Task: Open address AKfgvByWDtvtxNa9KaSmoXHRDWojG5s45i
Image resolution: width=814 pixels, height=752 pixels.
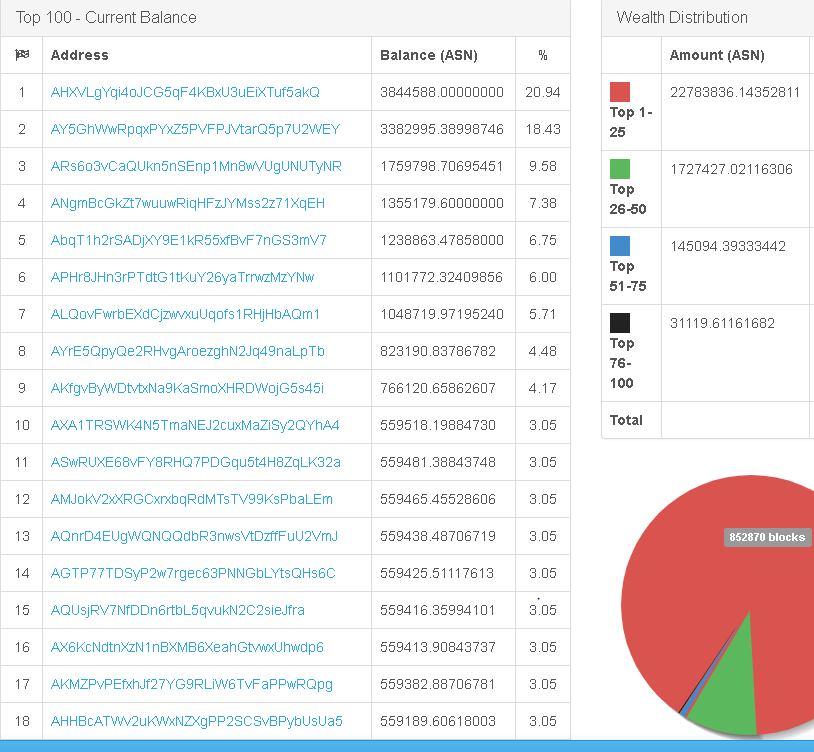Action: 187,388
